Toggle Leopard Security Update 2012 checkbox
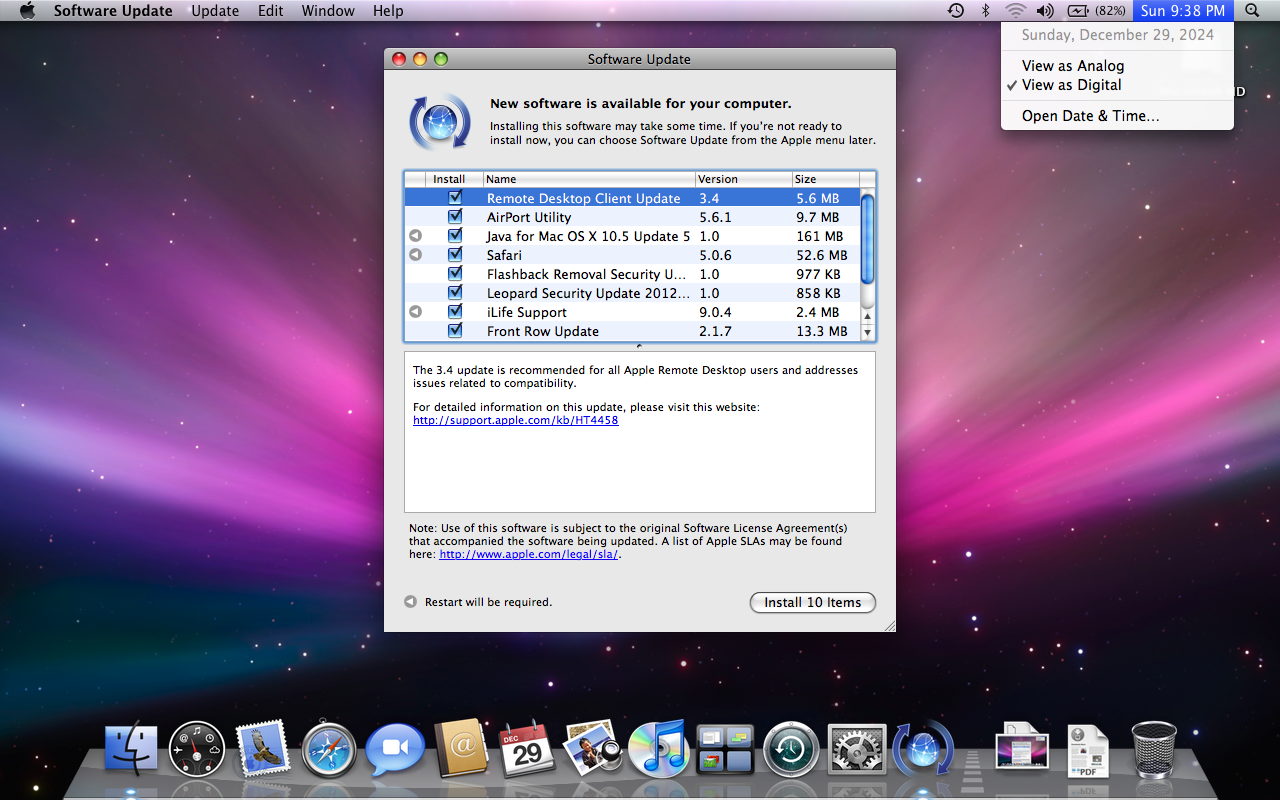Image resolution: width=1280 pixels, height=800 pixels. tap(455, 292)
